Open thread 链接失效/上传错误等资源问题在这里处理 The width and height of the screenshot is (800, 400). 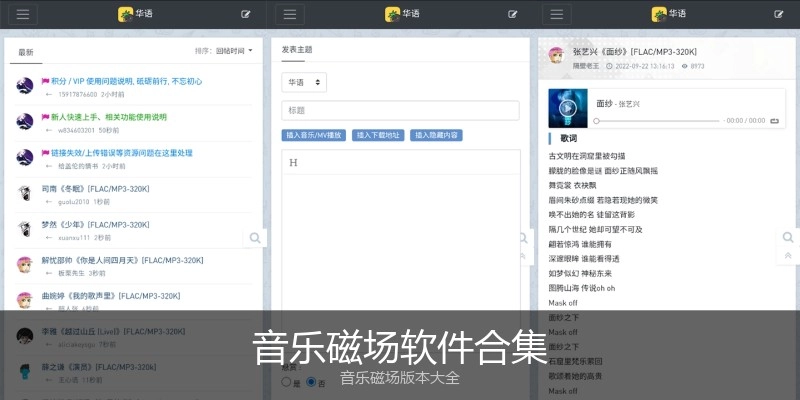coord(121,153)
